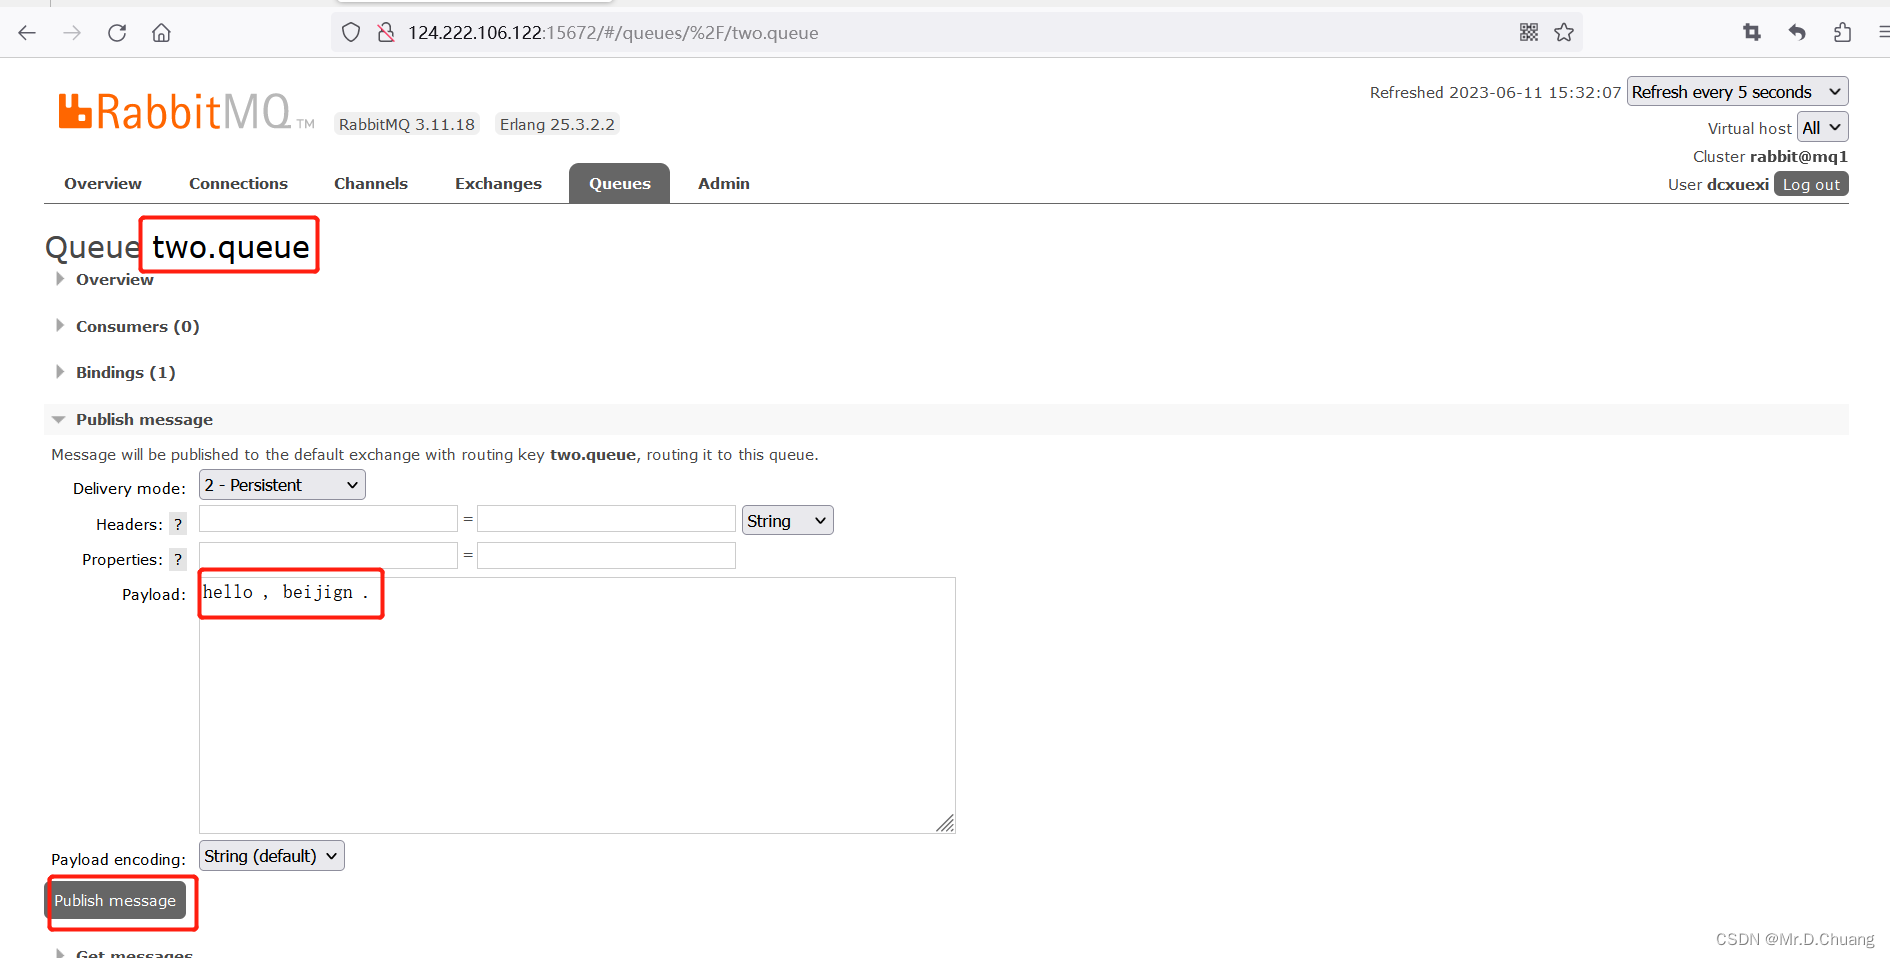1890x958 pixels.
Task: Switch to the Queues tab
Action: 620,184
